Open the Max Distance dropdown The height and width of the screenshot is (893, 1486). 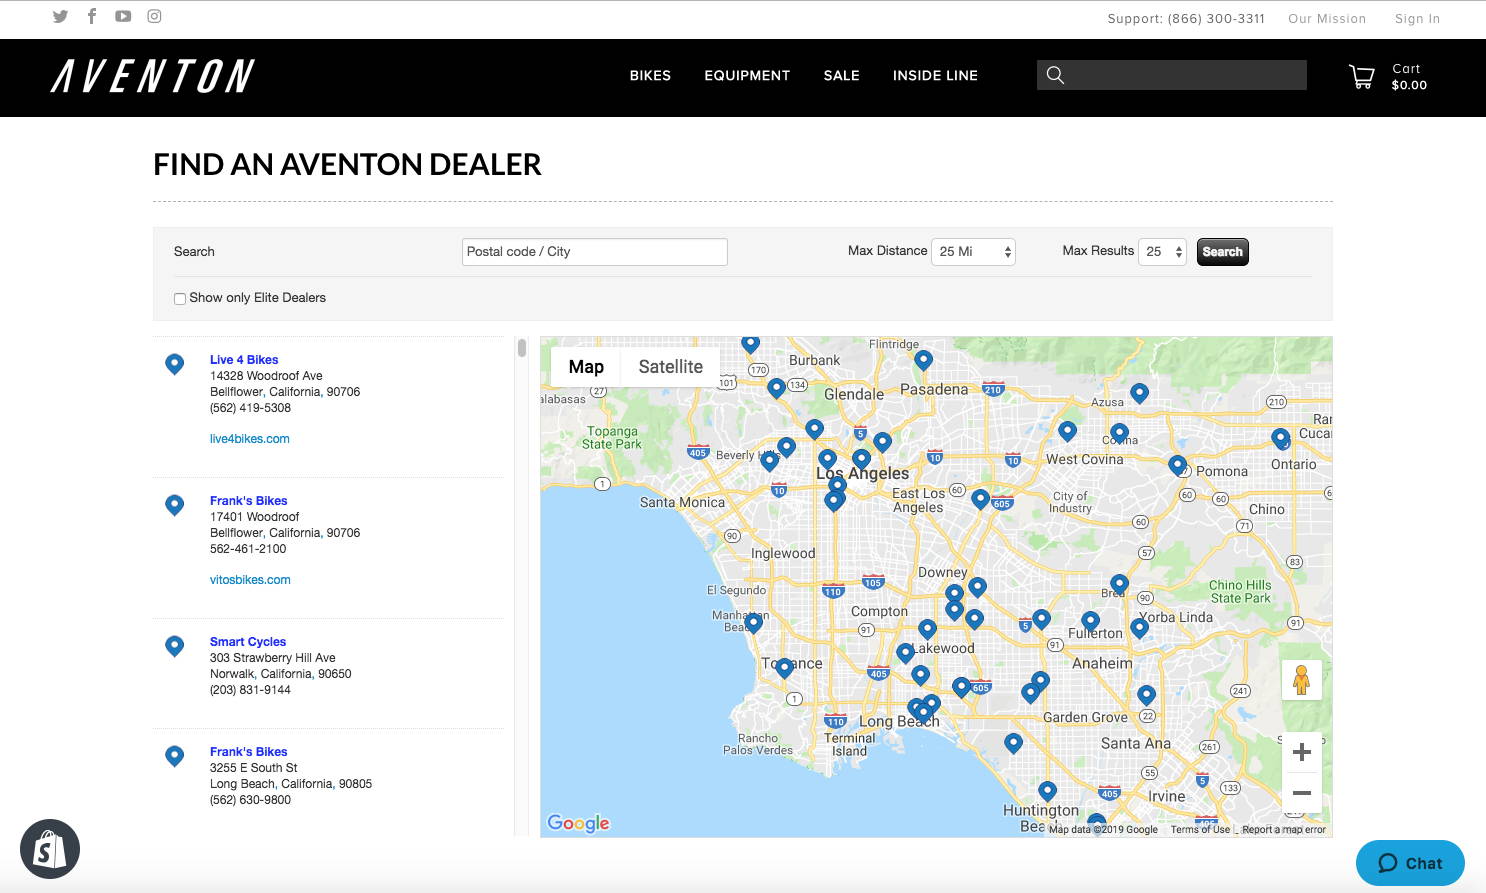(x=973, y=251)
